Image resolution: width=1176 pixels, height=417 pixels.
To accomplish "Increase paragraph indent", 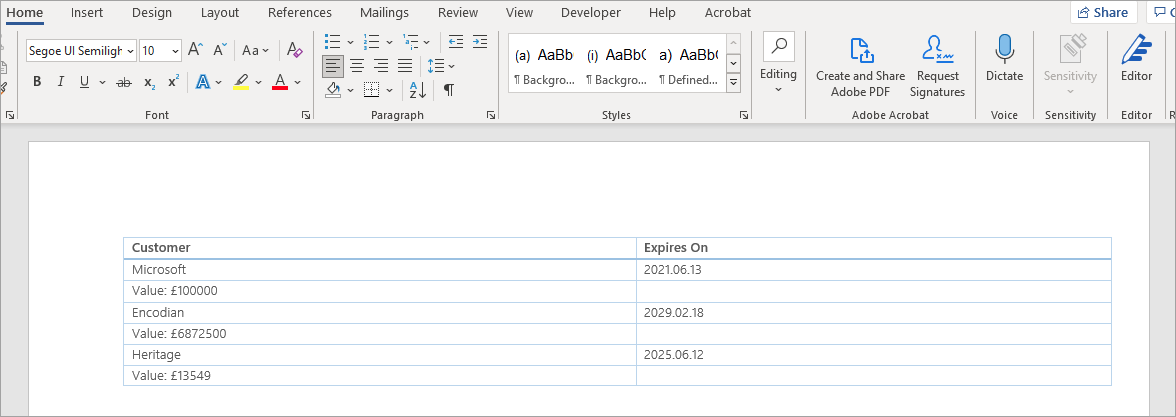I will [480, 41].
